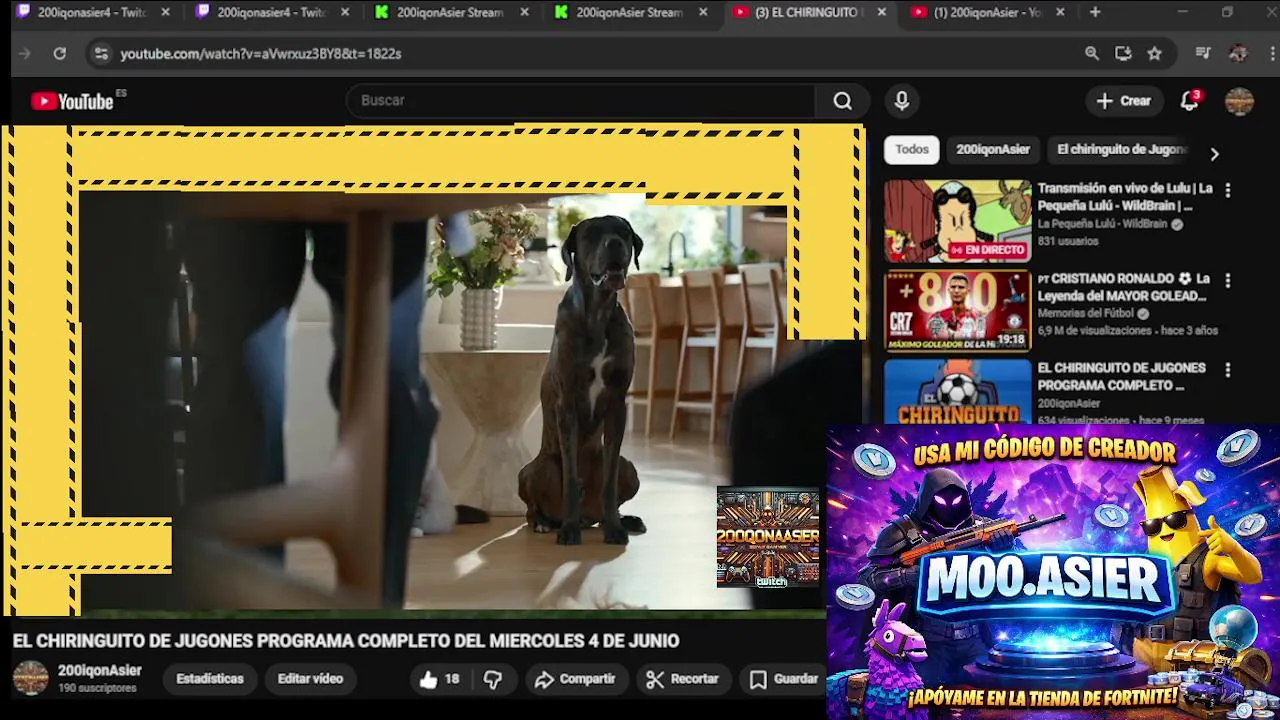The height and width of the screenshot is (720, 1280).
Task: Click the "190 suscriptores" text
Action: (97, 689)
